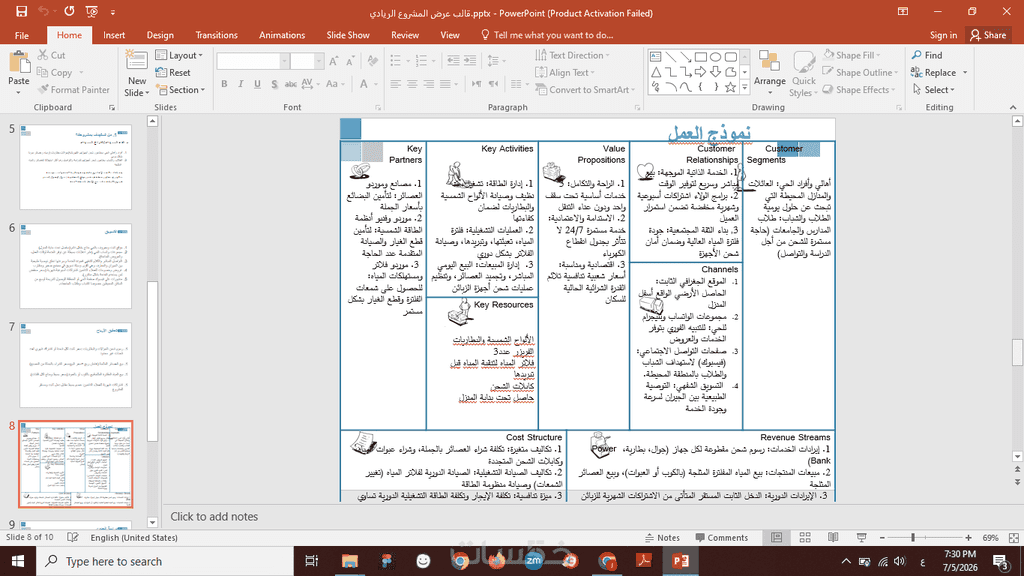Click Increase List Level icon
The image size is (1024, 576).
point(470,61)
